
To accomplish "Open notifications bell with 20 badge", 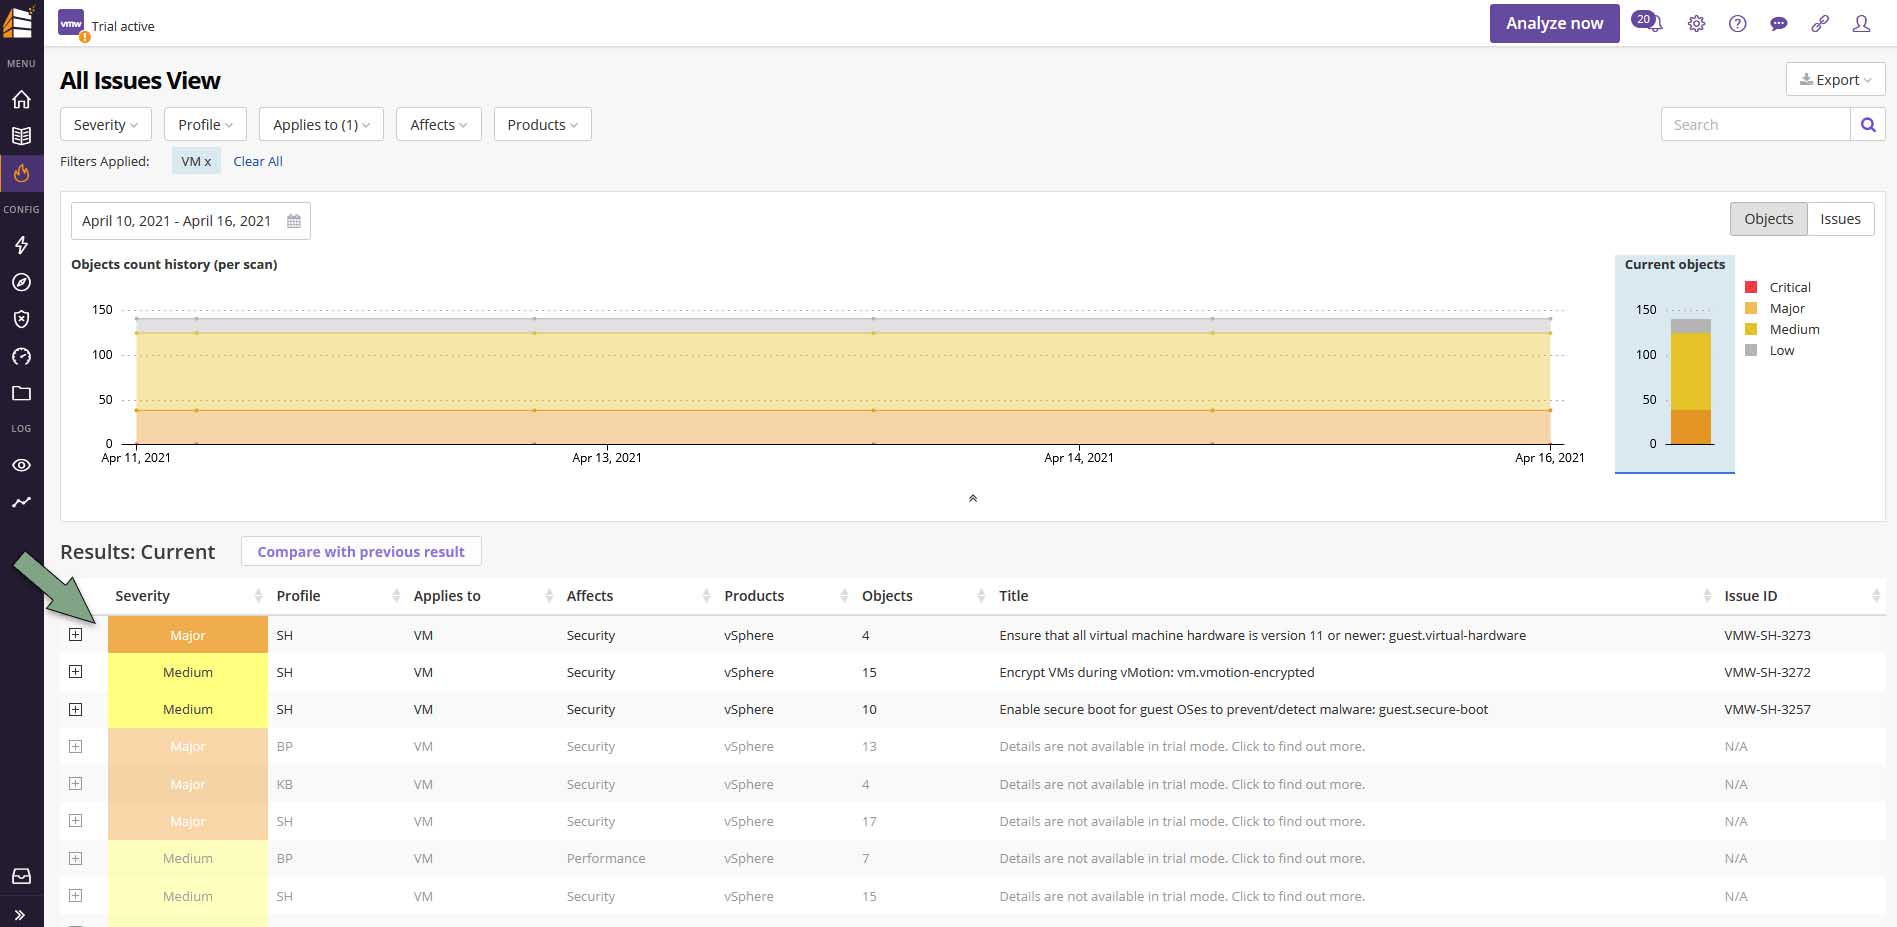I will (x=1649, y=23).
